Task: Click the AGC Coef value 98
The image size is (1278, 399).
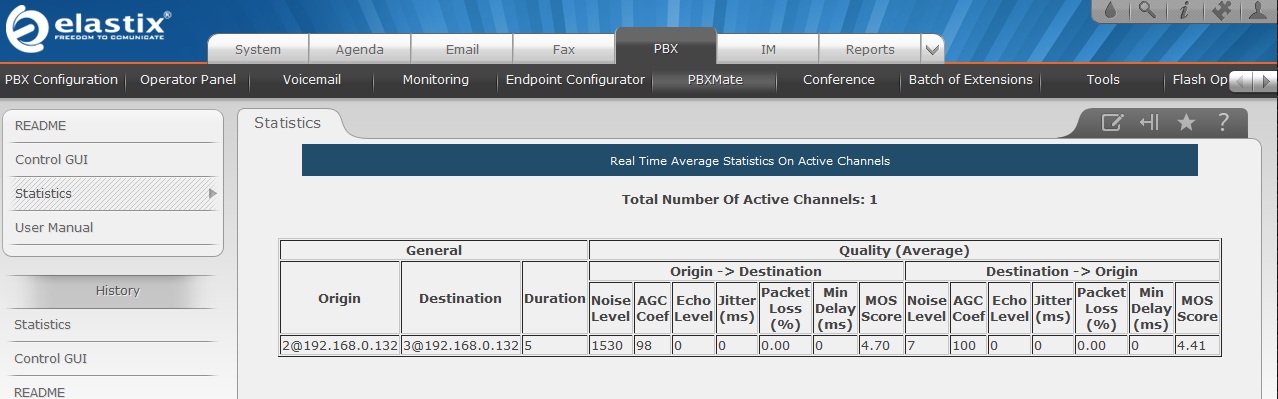Action: click(x=652, y=345)
